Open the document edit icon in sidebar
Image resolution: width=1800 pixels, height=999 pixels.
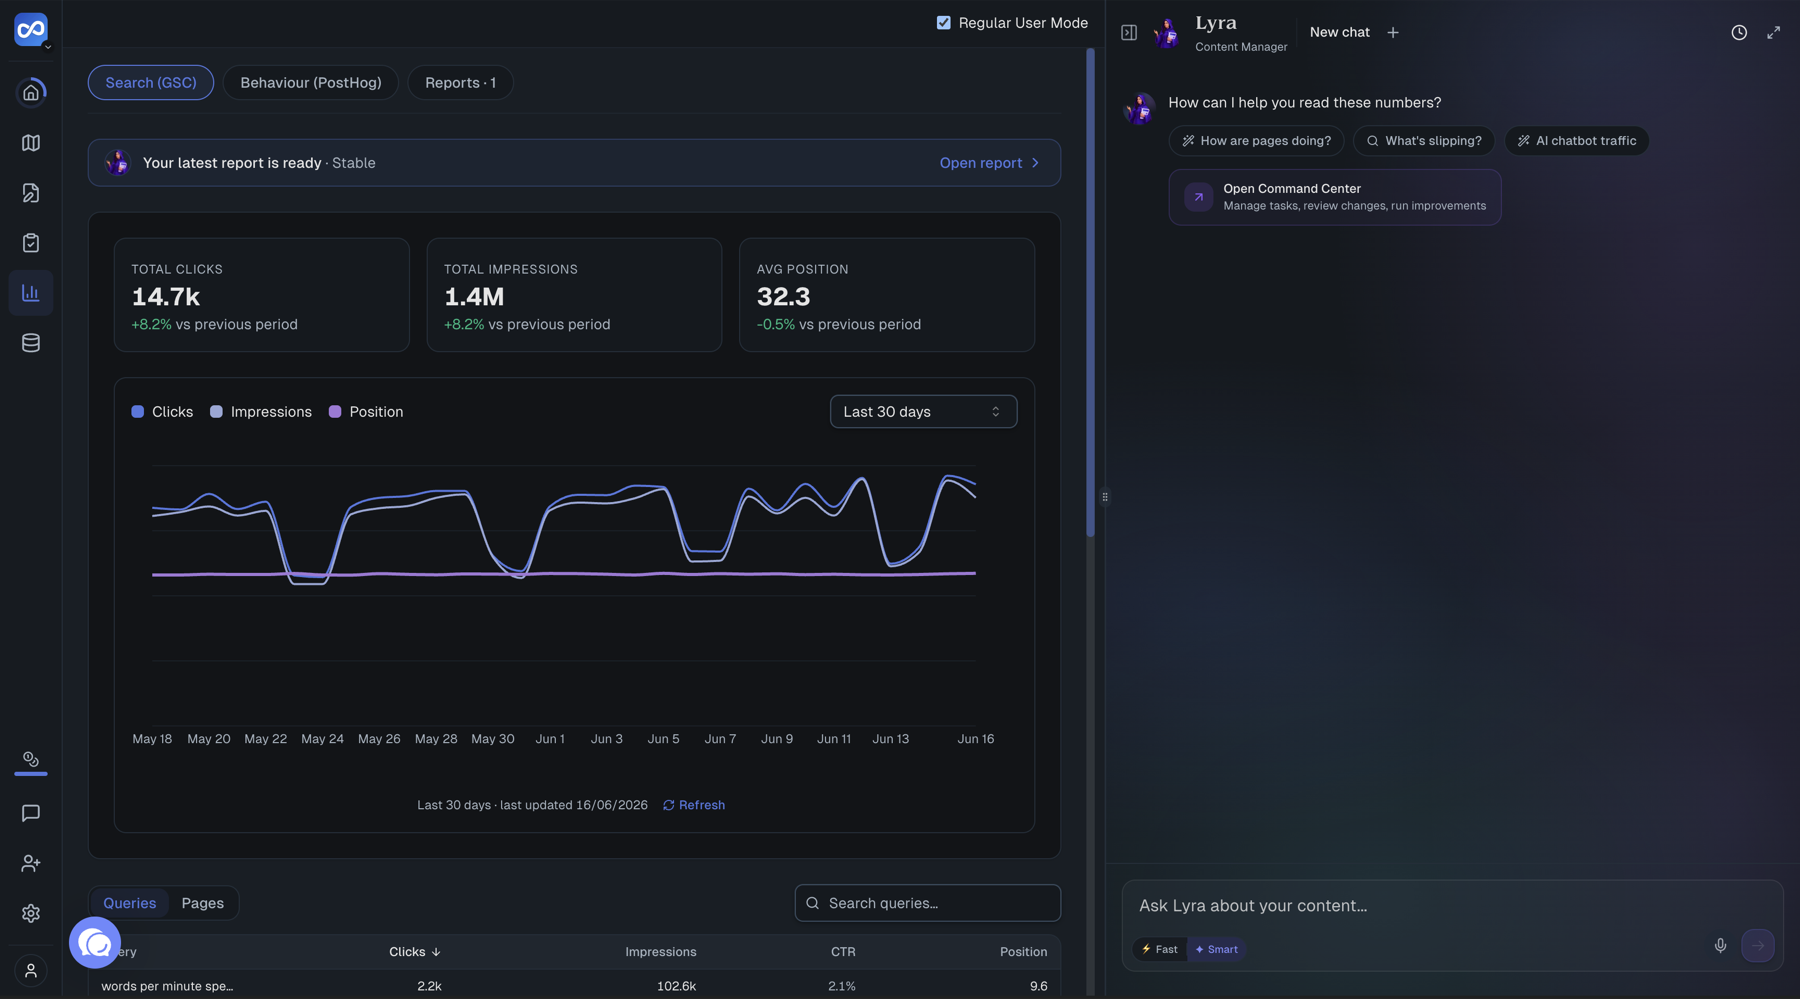31,193
